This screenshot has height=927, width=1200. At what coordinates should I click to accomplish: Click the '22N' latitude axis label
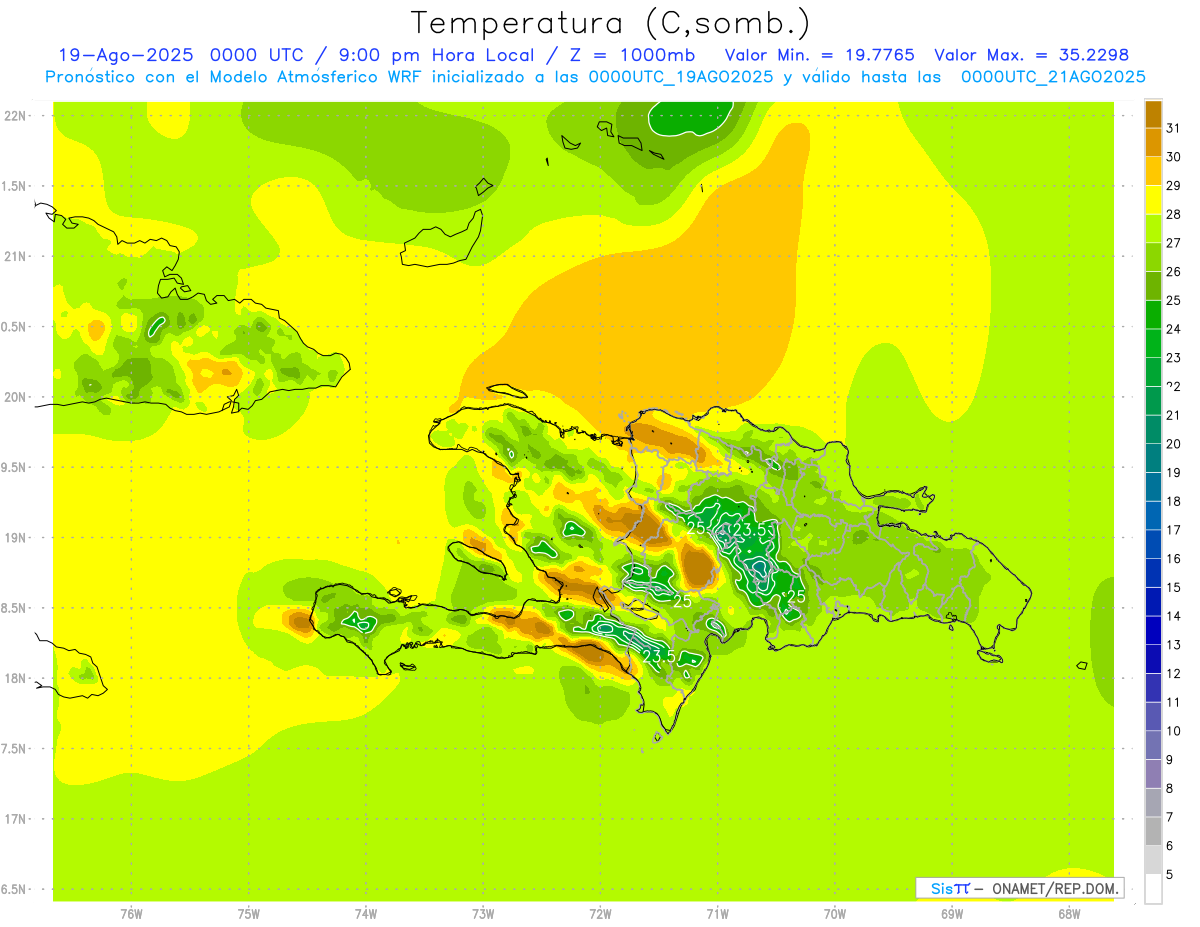[16, 116]
